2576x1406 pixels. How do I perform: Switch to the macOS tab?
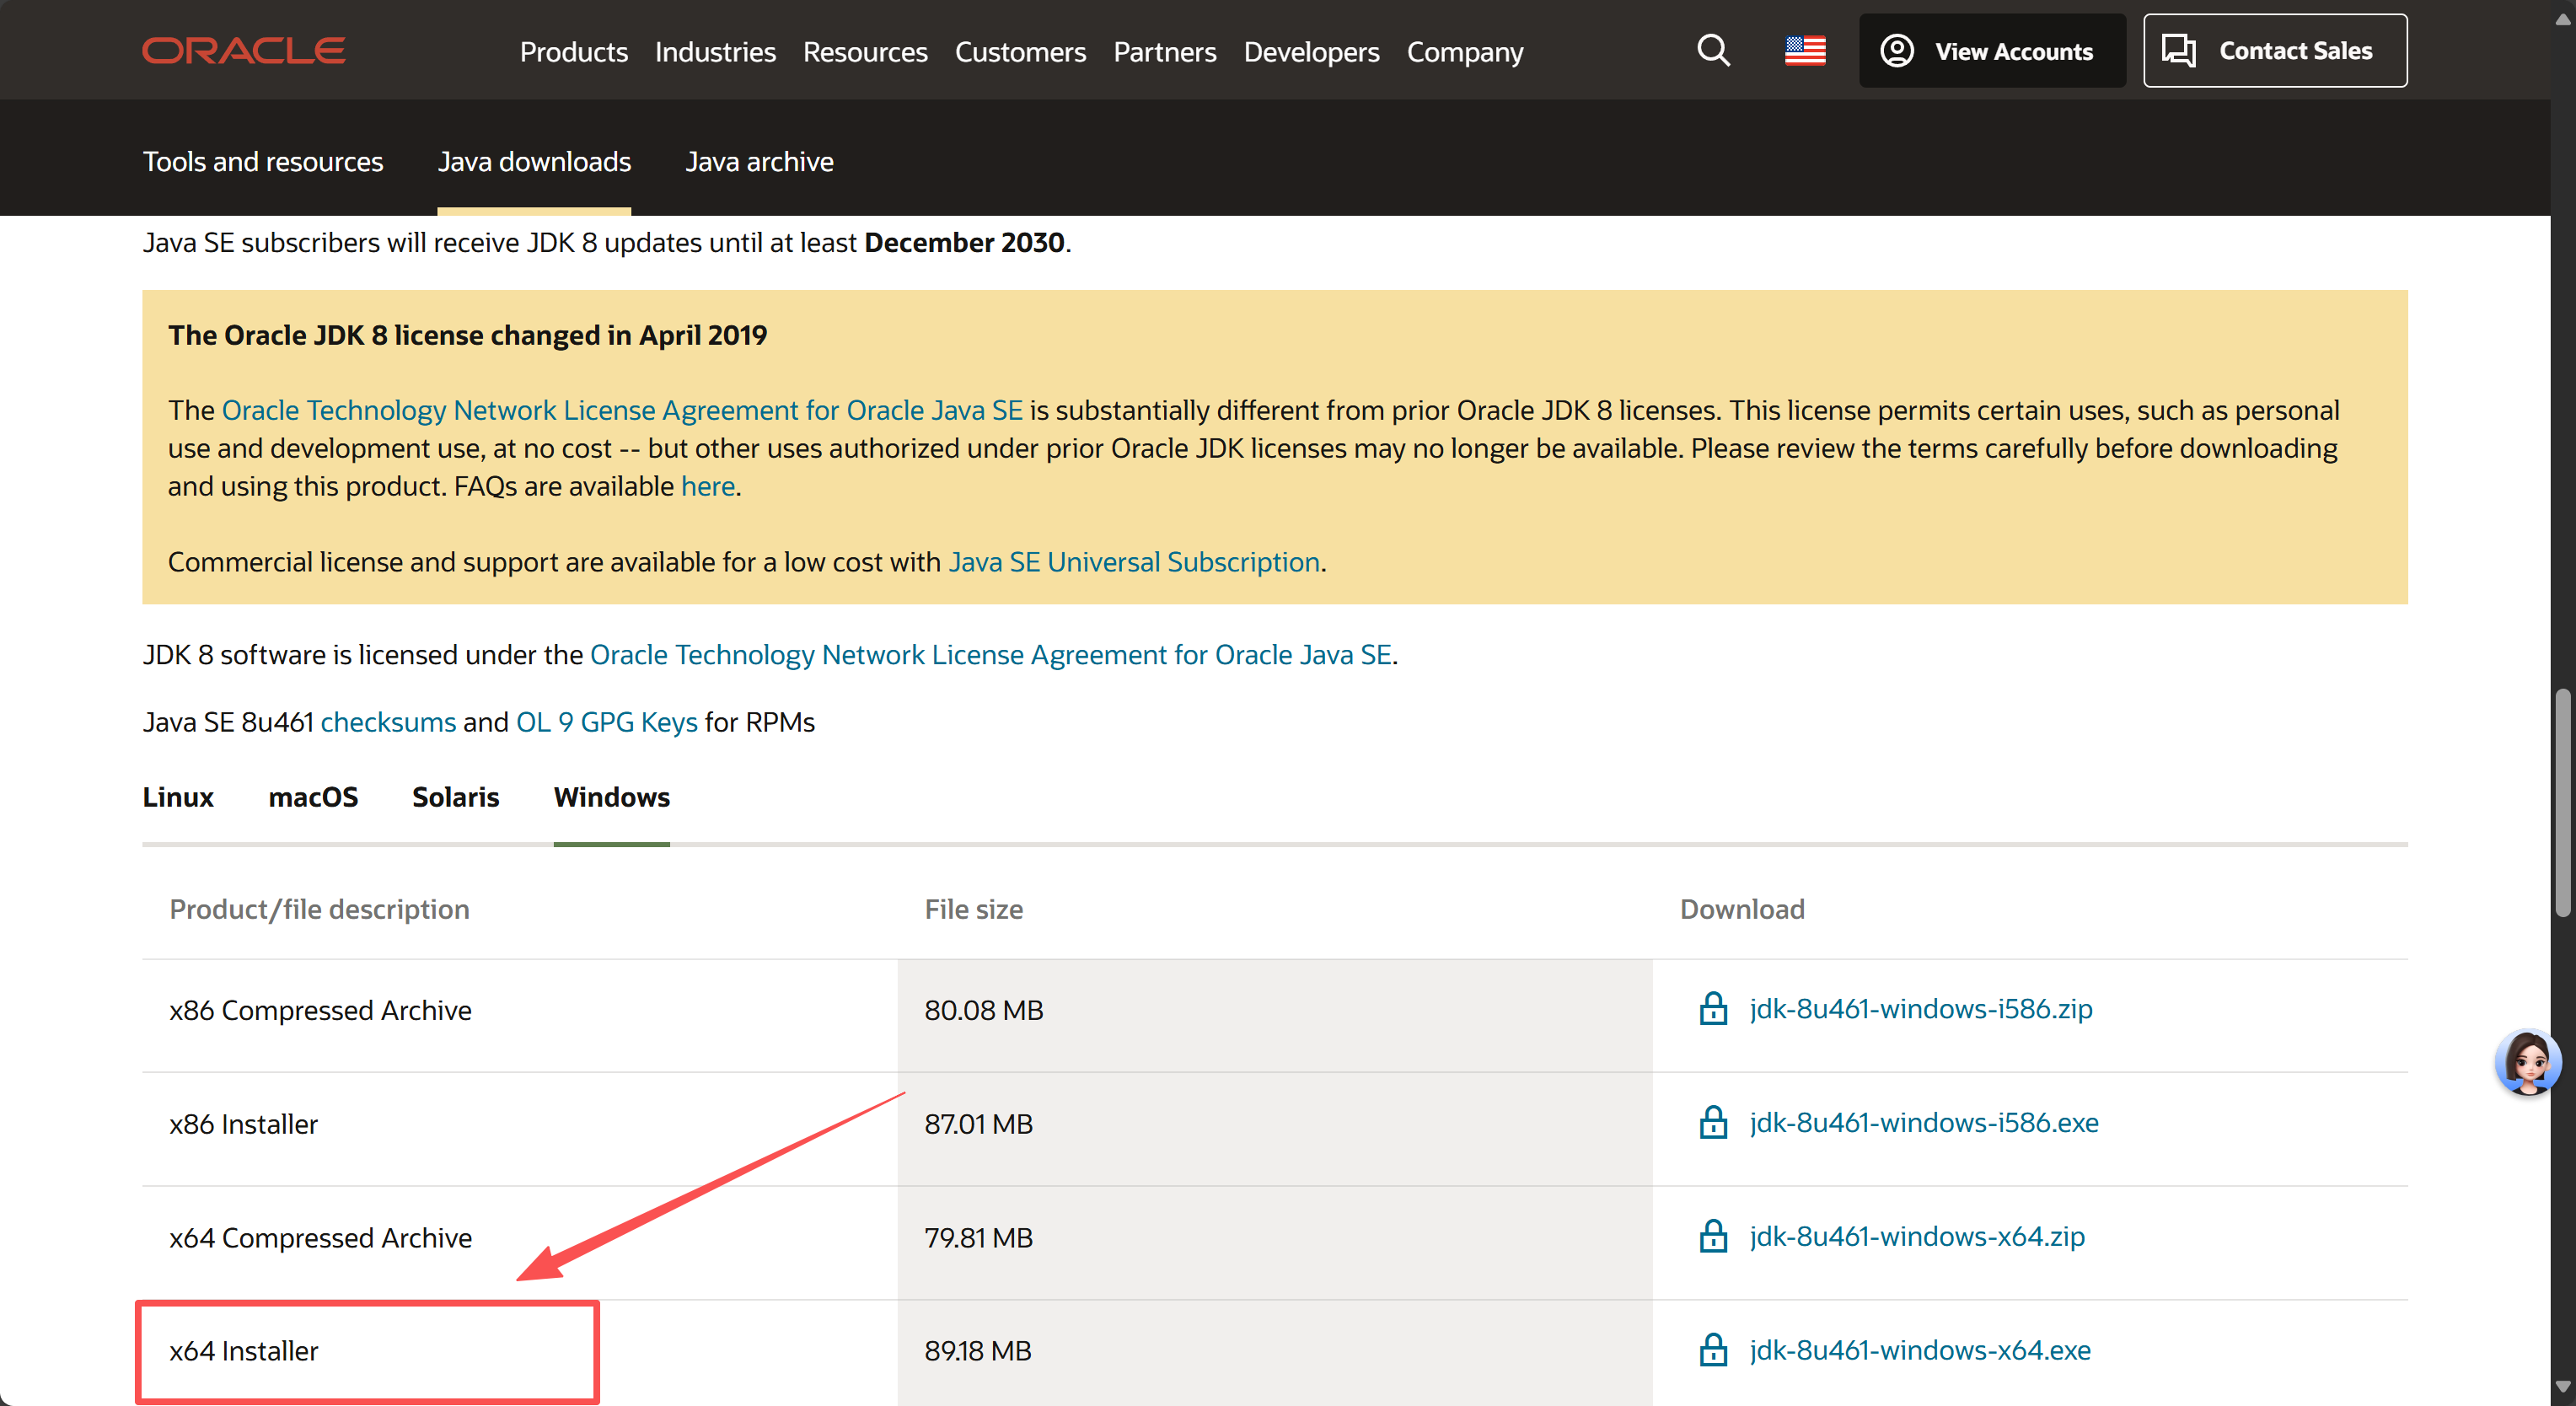313,798
